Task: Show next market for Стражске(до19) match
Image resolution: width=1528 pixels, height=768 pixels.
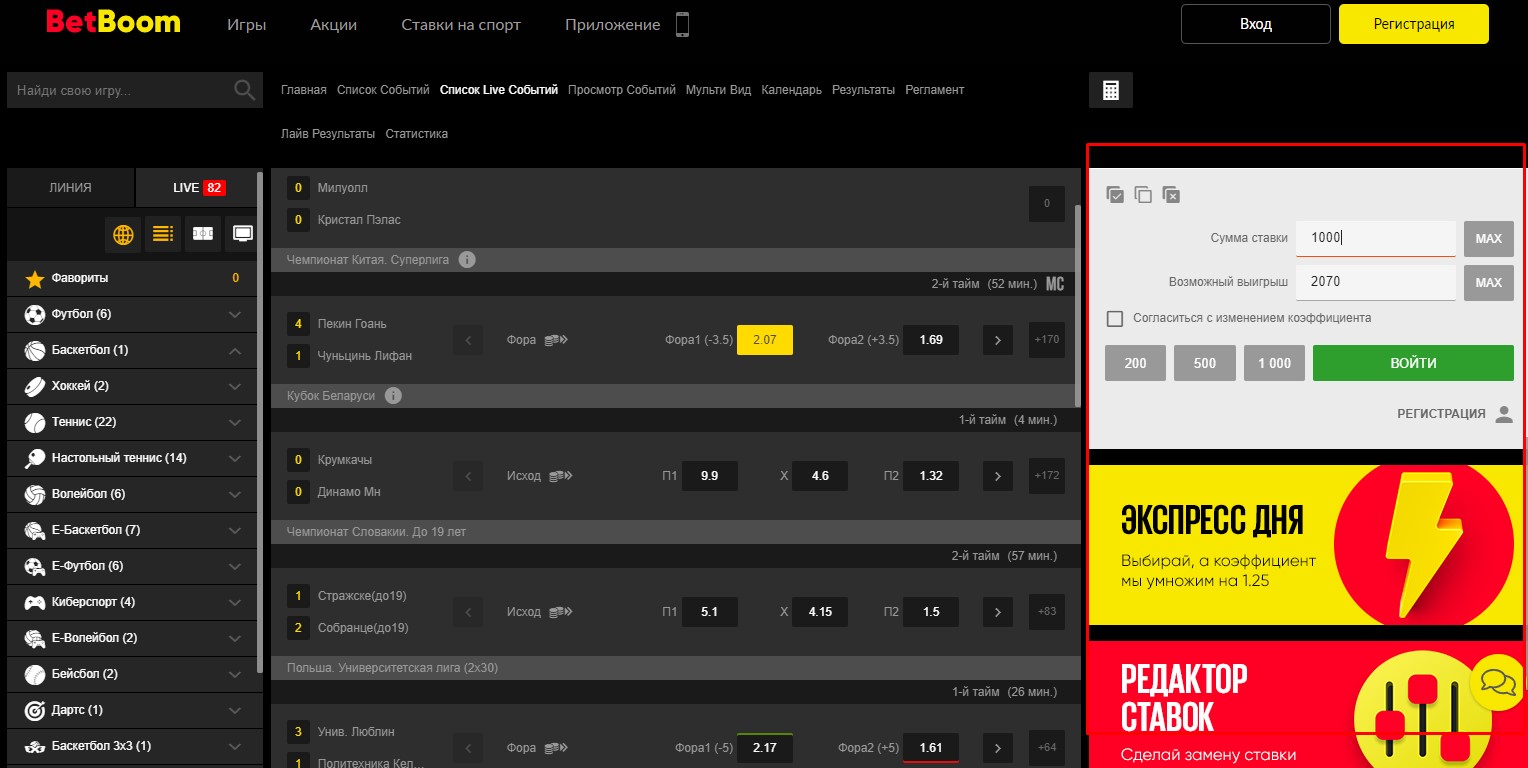Action: pos(997,612)
